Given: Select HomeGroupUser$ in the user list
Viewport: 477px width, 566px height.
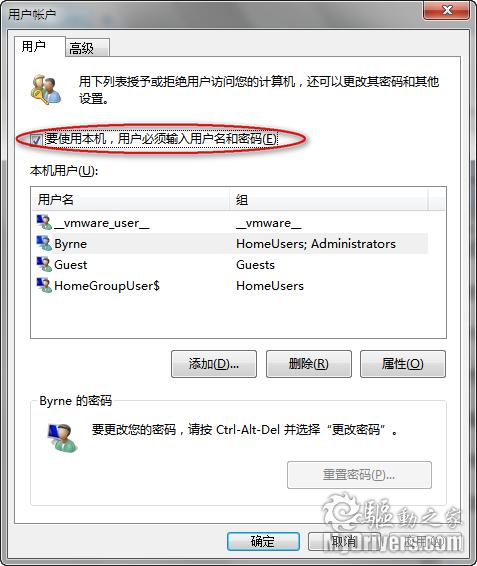Looking at the screenshot, I should click(x=230, y=286).
